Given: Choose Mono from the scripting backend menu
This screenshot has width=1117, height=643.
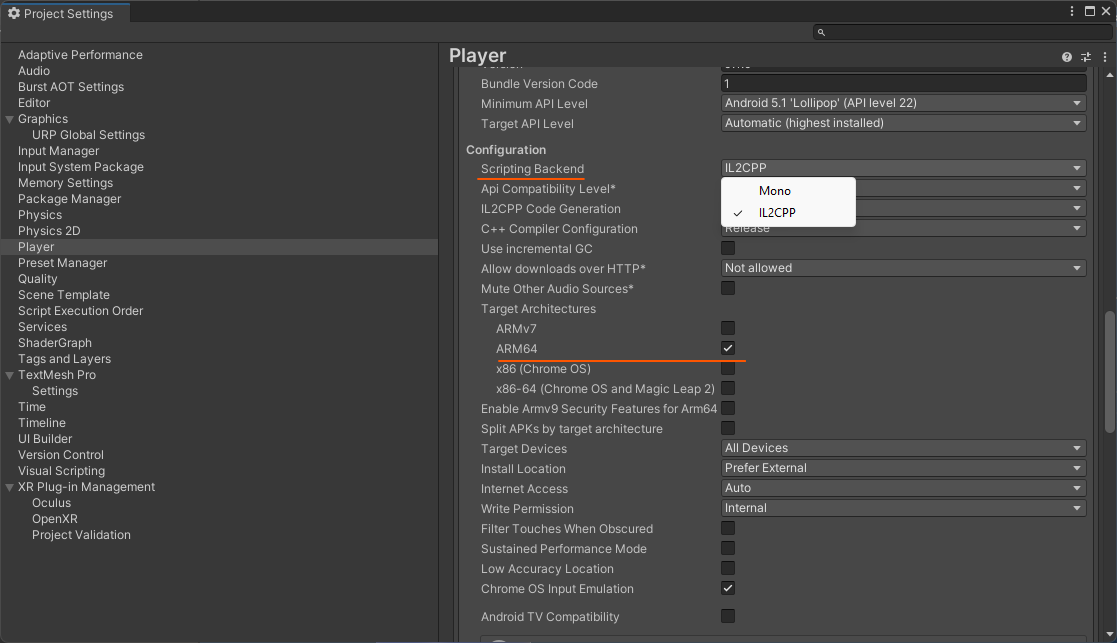Looking at the screenshot, I should [789, 191].
